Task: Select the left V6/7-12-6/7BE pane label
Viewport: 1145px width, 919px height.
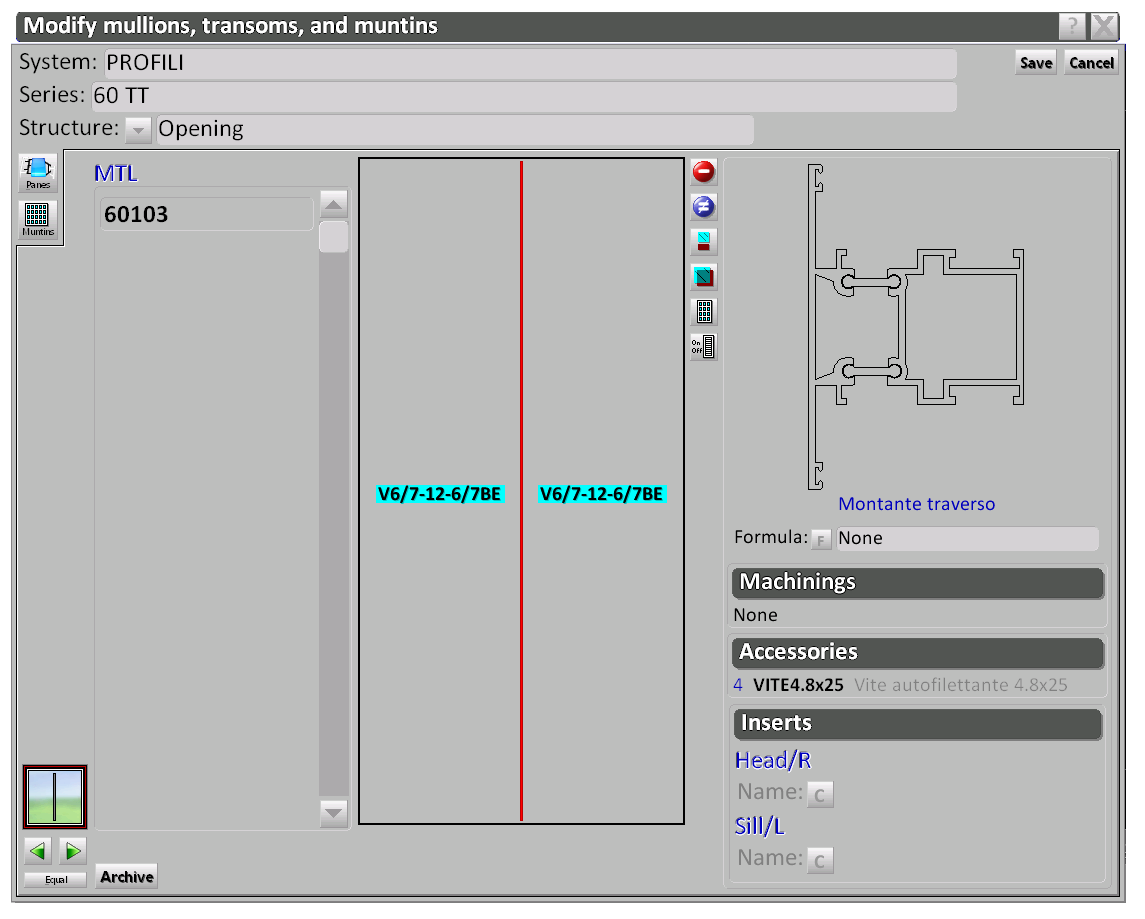Action: click(440, 494)
